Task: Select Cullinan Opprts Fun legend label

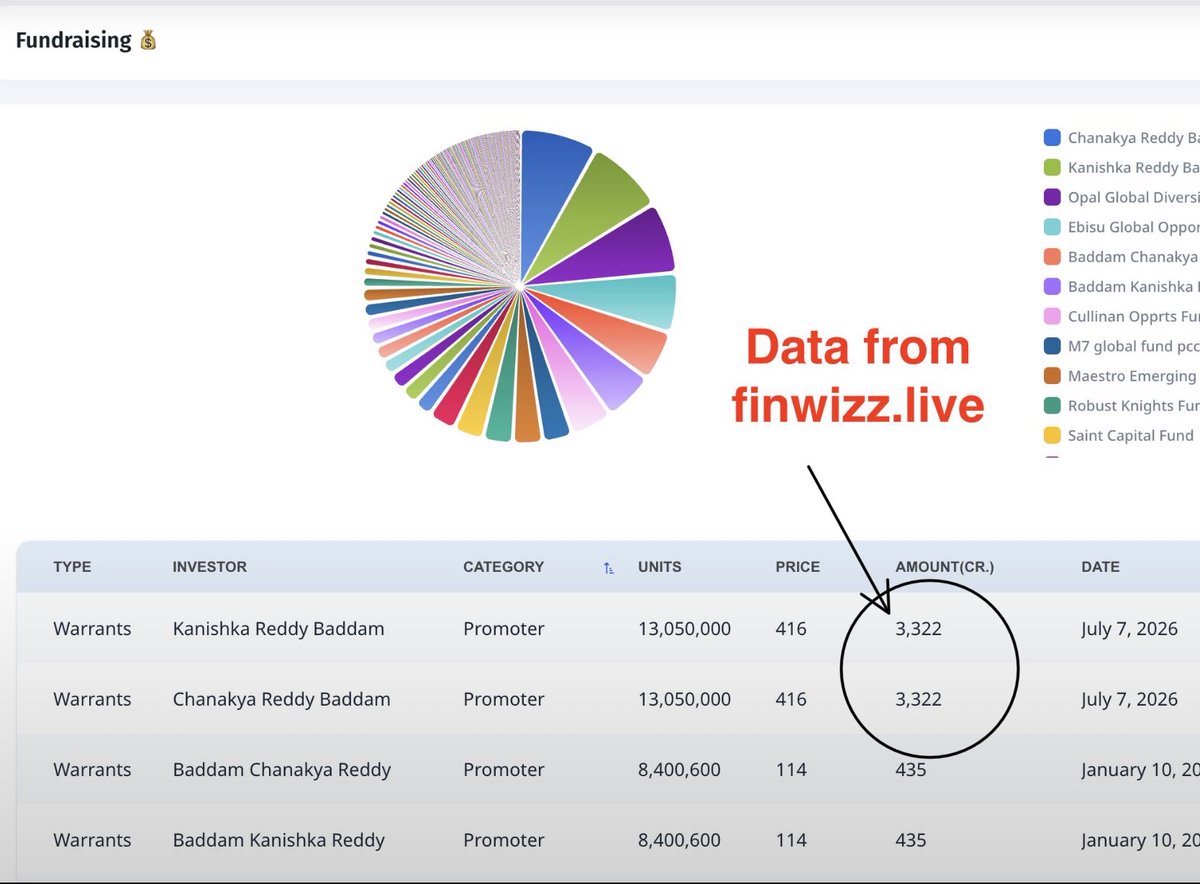Action: tap(1133, 316)
